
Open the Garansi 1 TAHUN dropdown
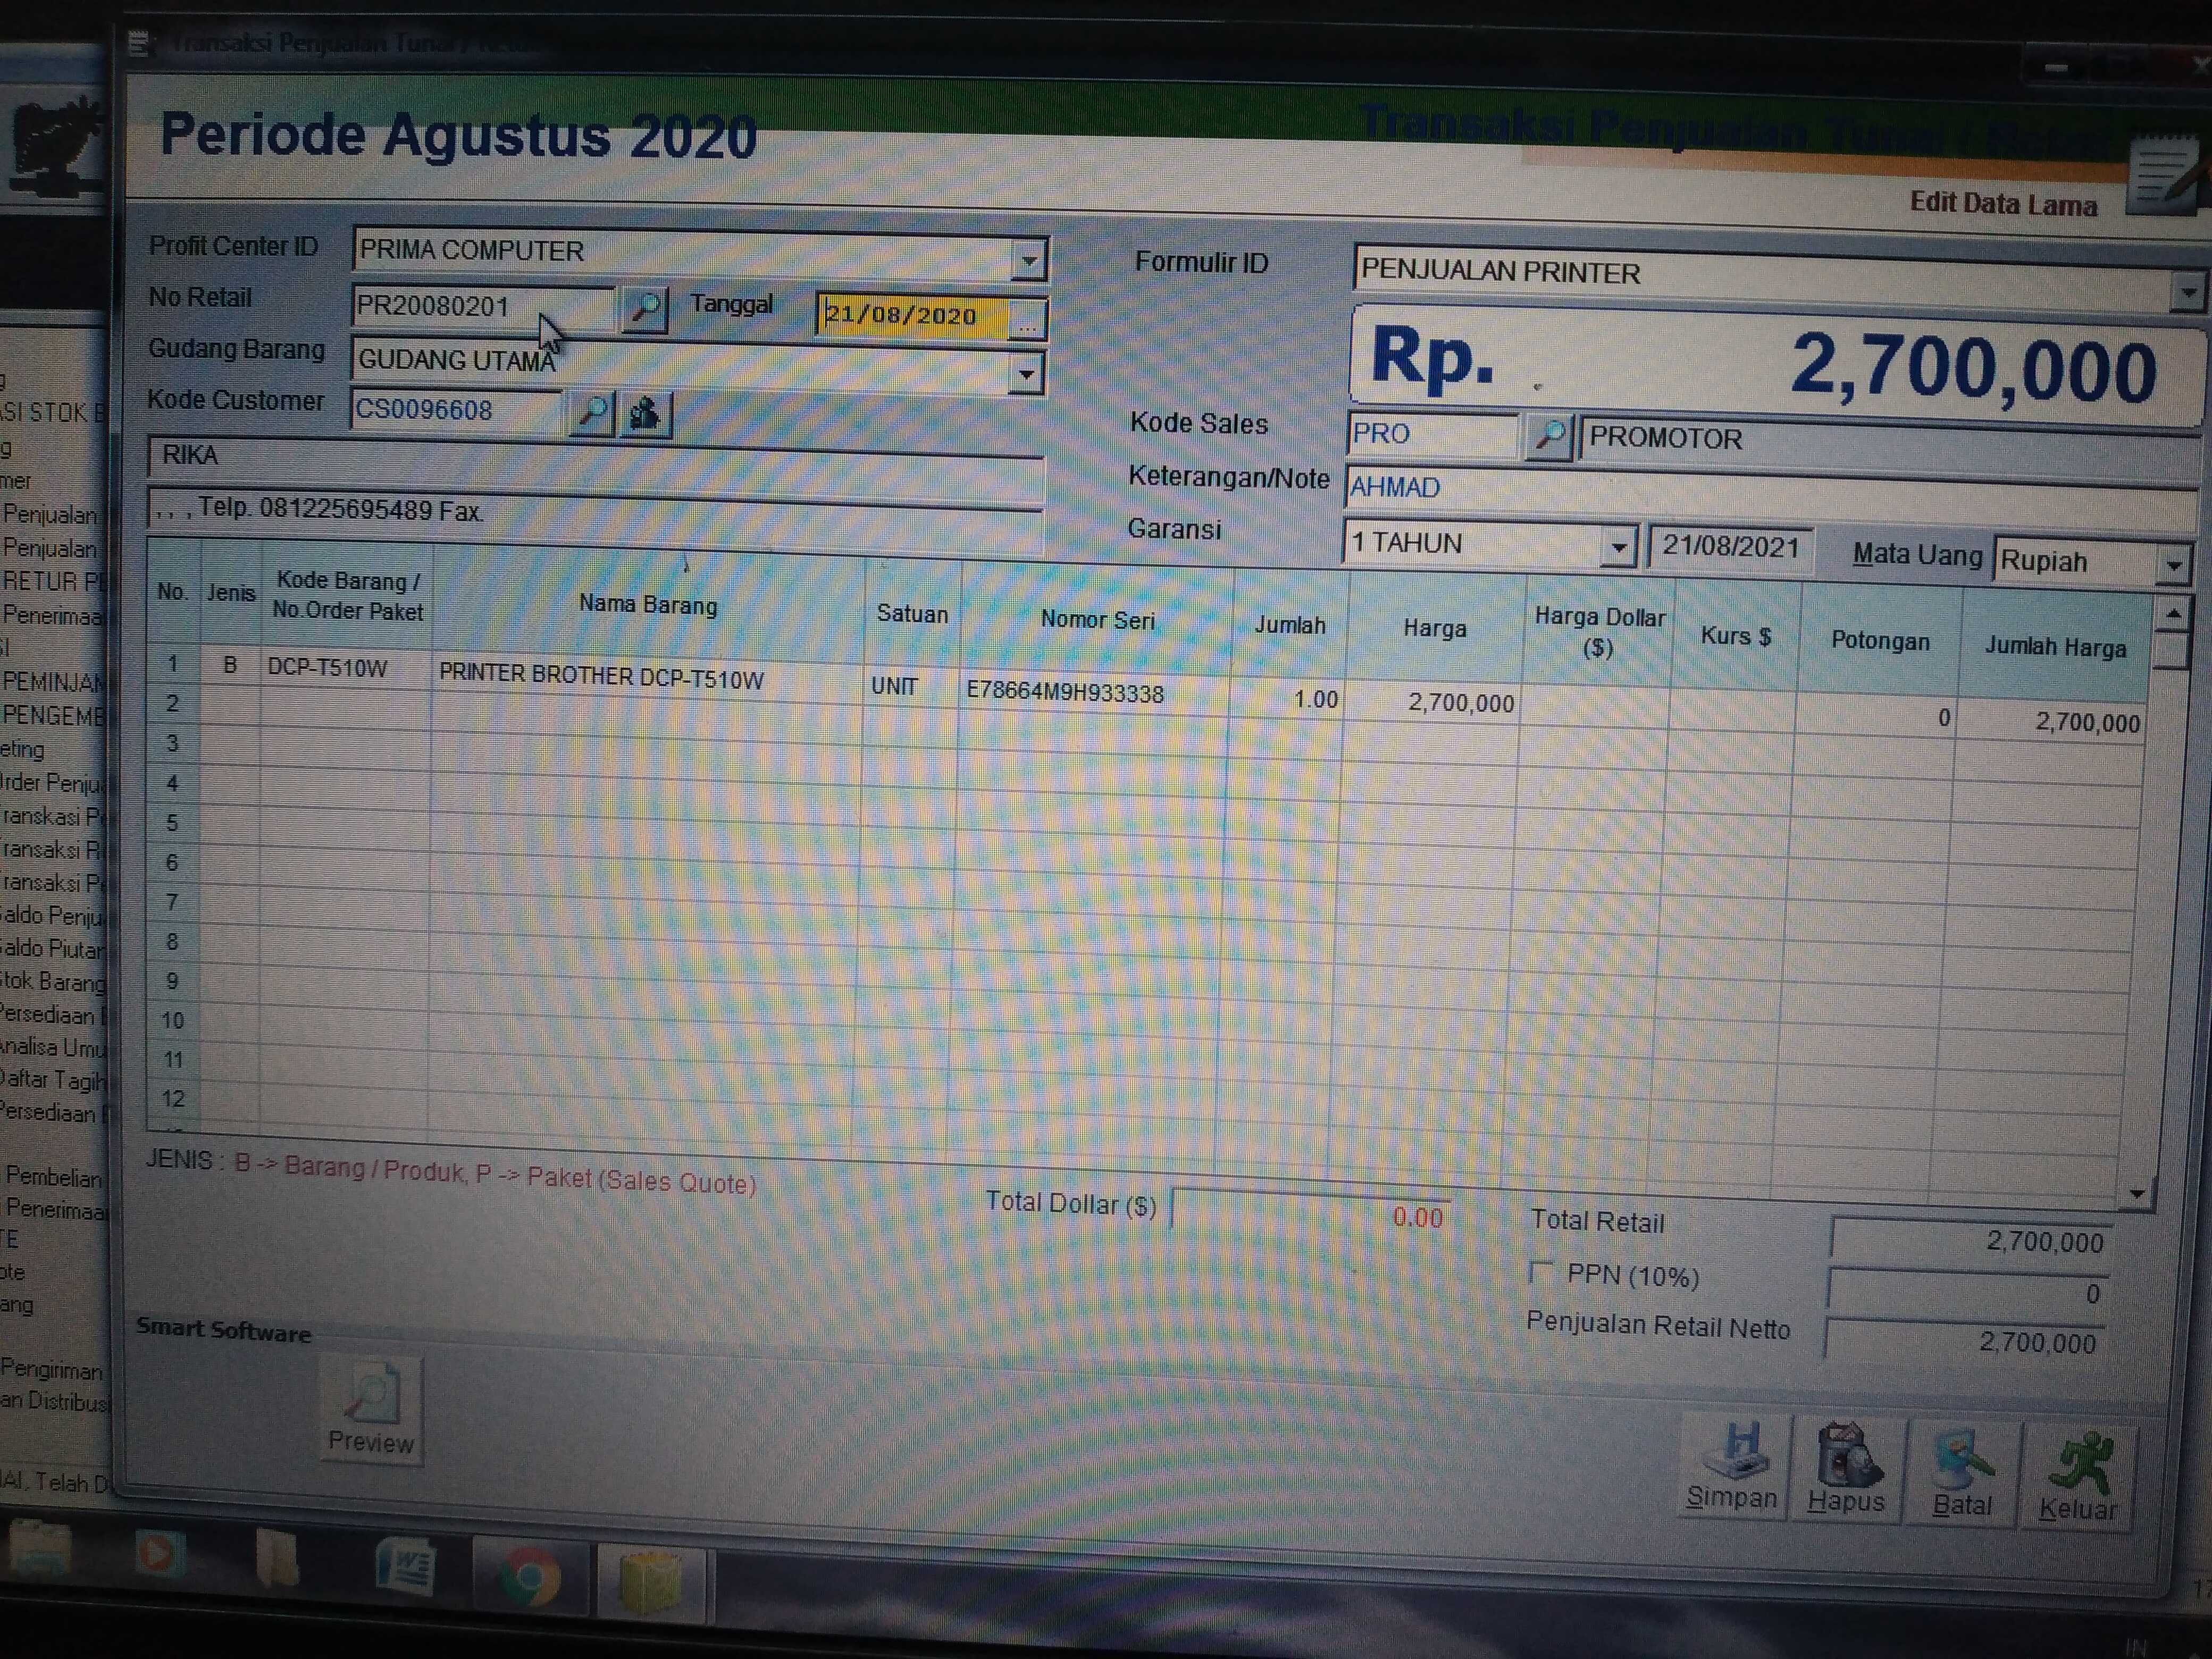click(x=1618, y=547)
